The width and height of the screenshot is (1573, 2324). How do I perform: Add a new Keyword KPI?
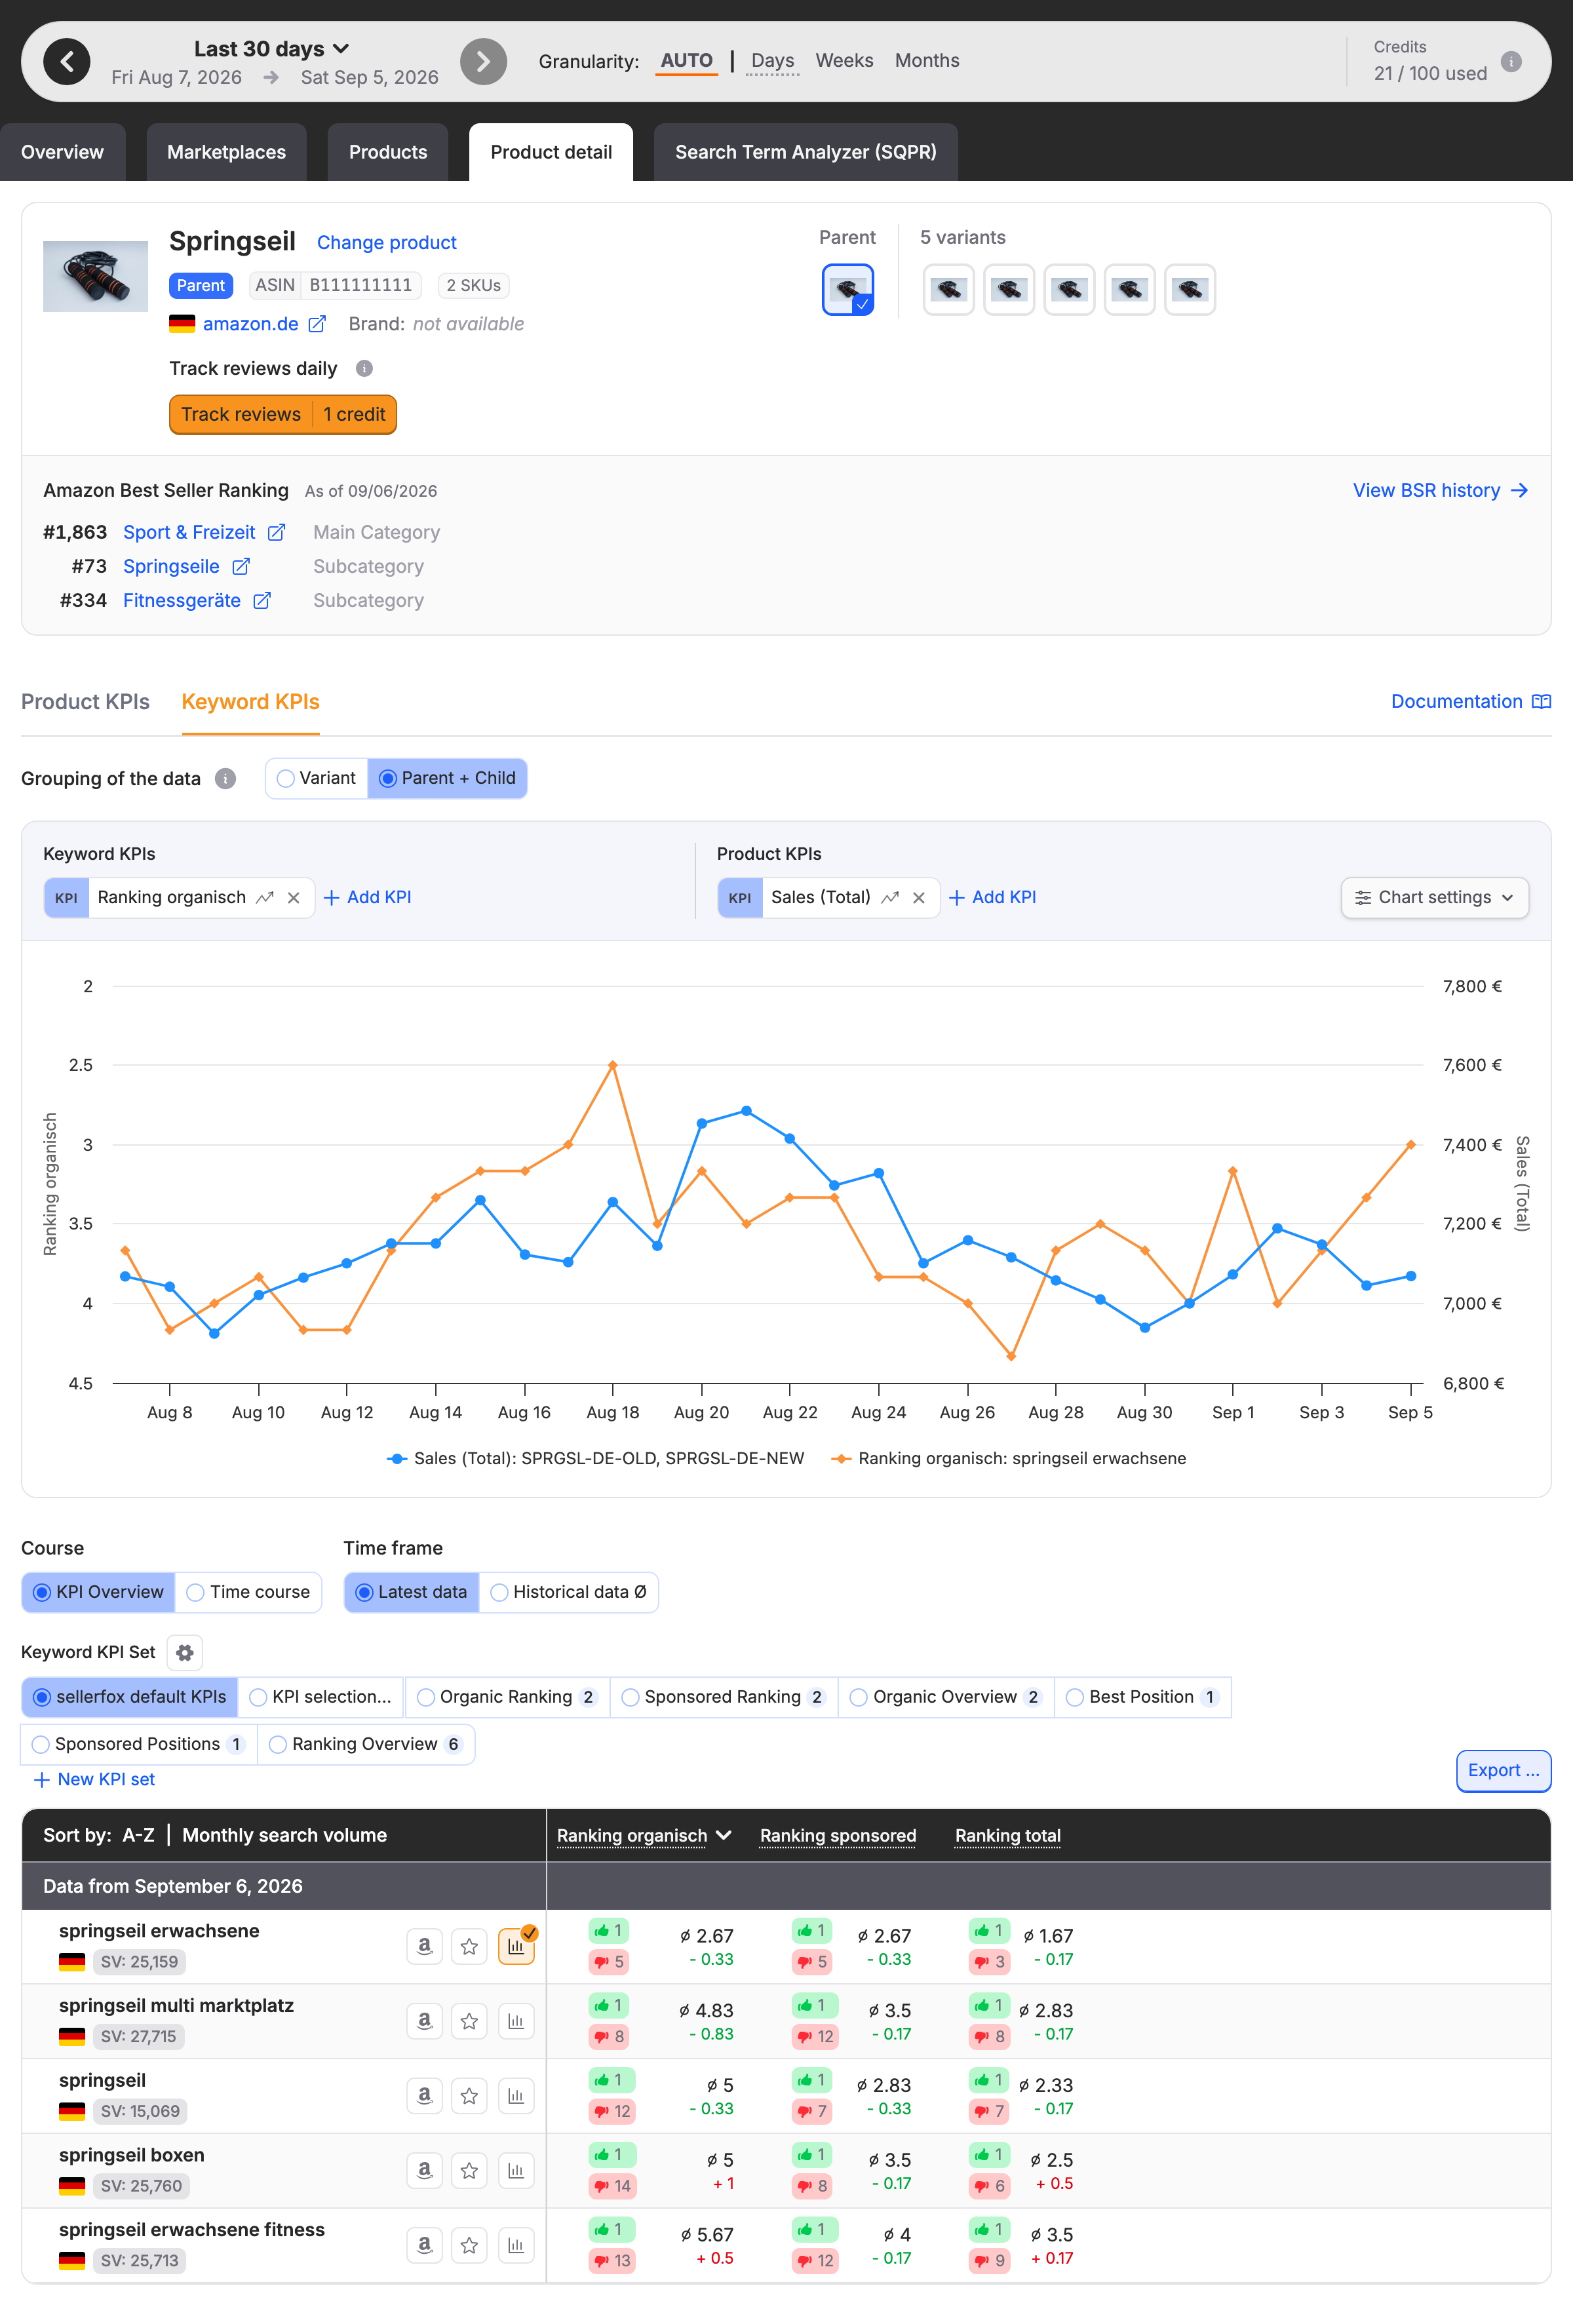point(367,898)
